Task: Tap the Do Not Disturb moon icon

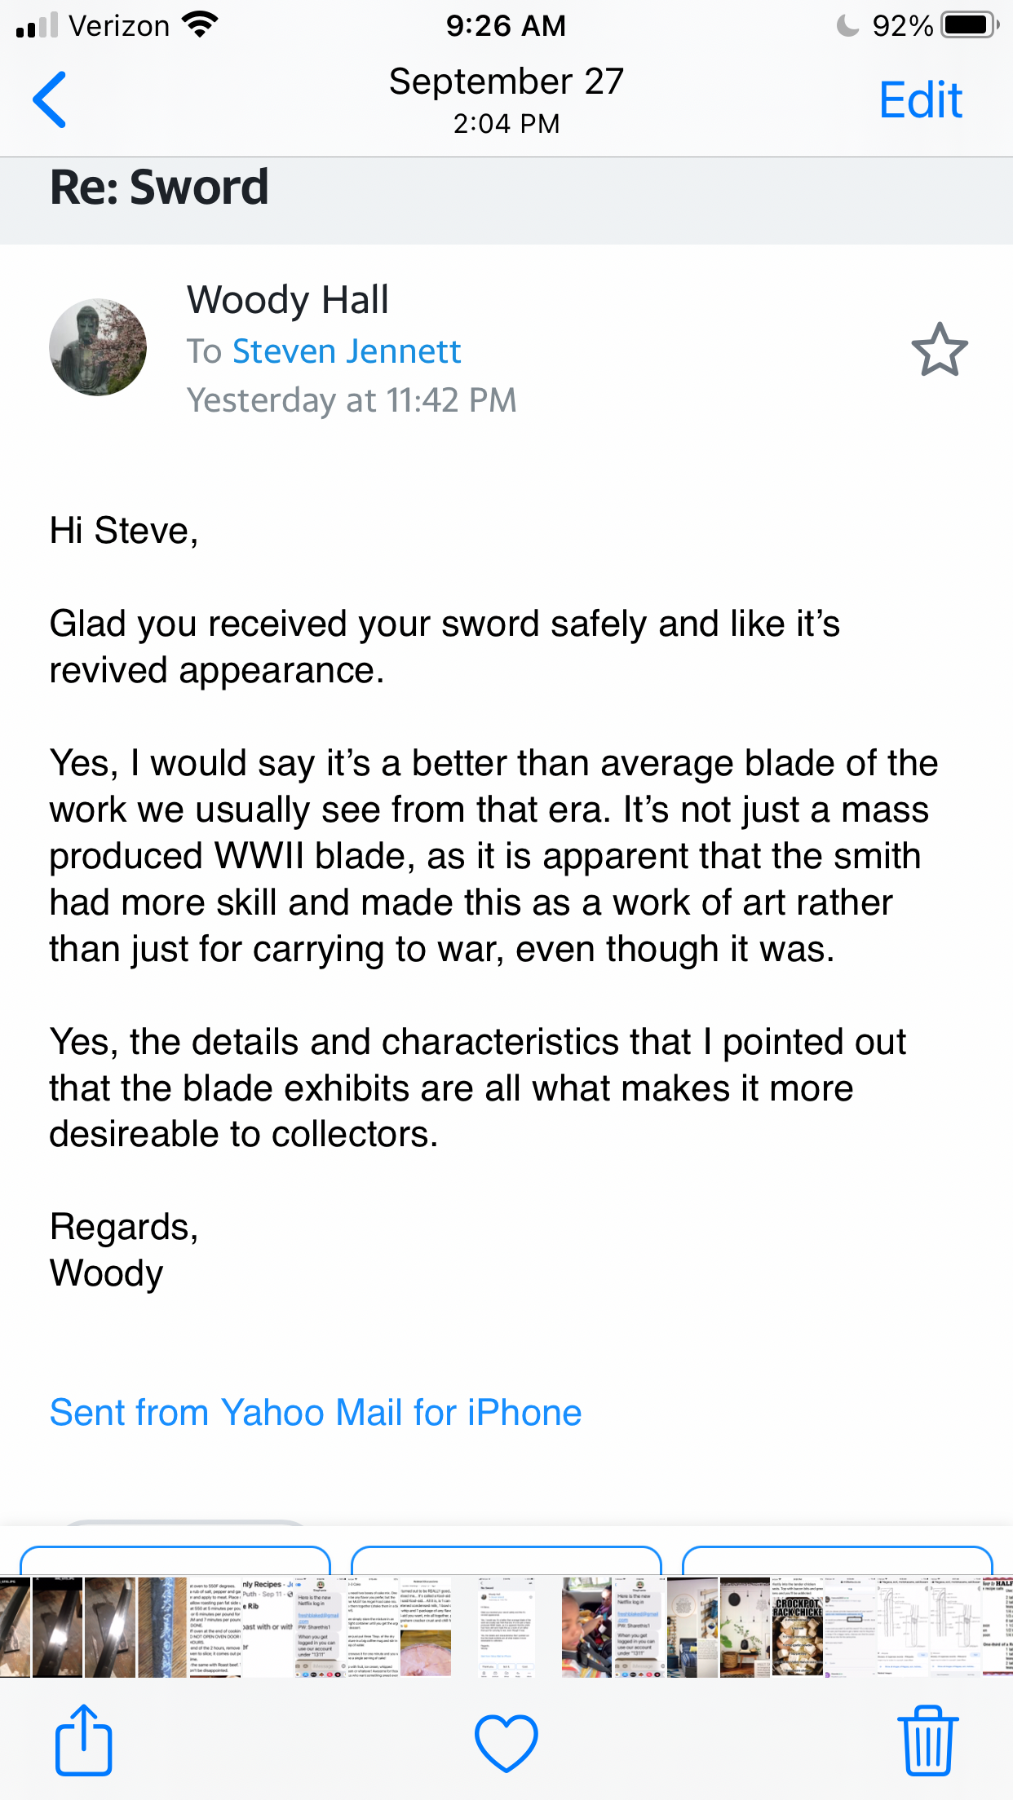Action: [x=848, y=25]
